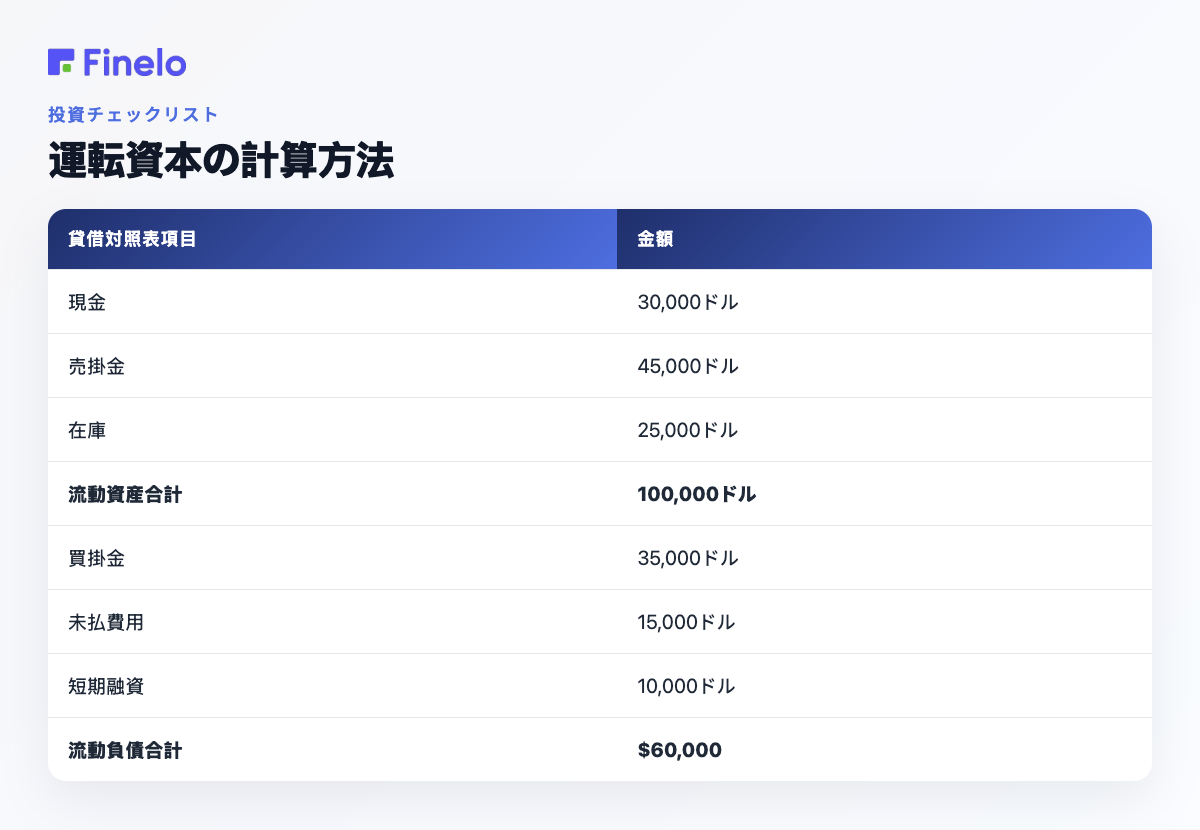Viewport: 1200px width, 830px height.
Task: Click the 貸借対照表項目 column header
Action: 132,239
